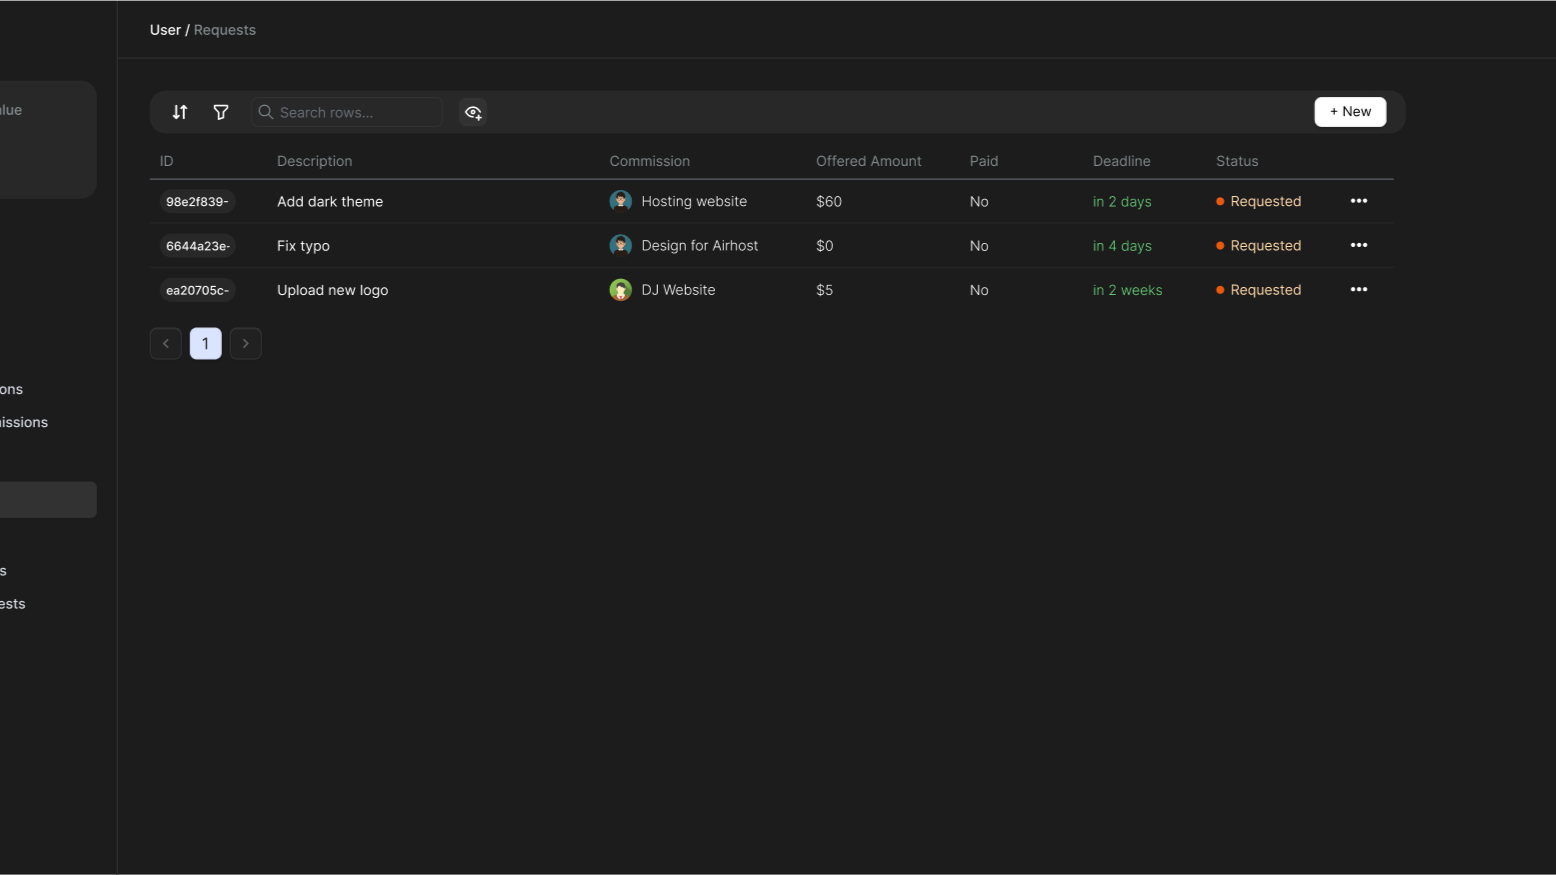This screenshot has width=1556, height=875.
Task: Click the Hosting website commission avatar
Action: [x=620, y=201]
